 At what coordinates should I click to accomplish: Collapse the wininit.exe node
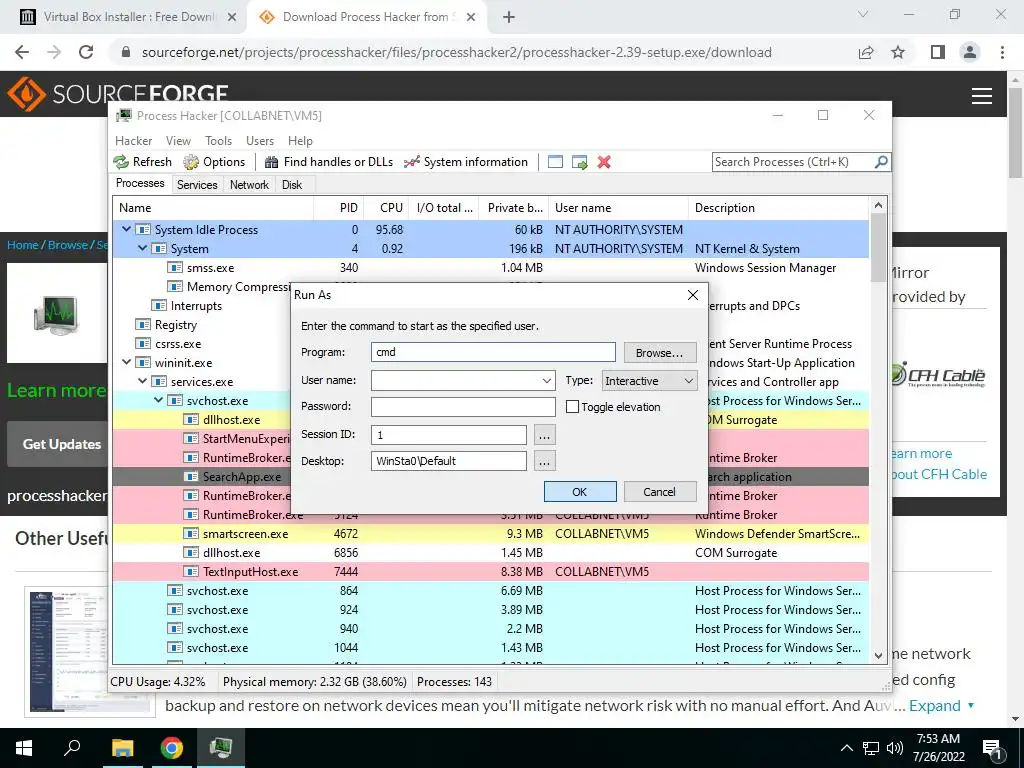click(x=127, y=362)
